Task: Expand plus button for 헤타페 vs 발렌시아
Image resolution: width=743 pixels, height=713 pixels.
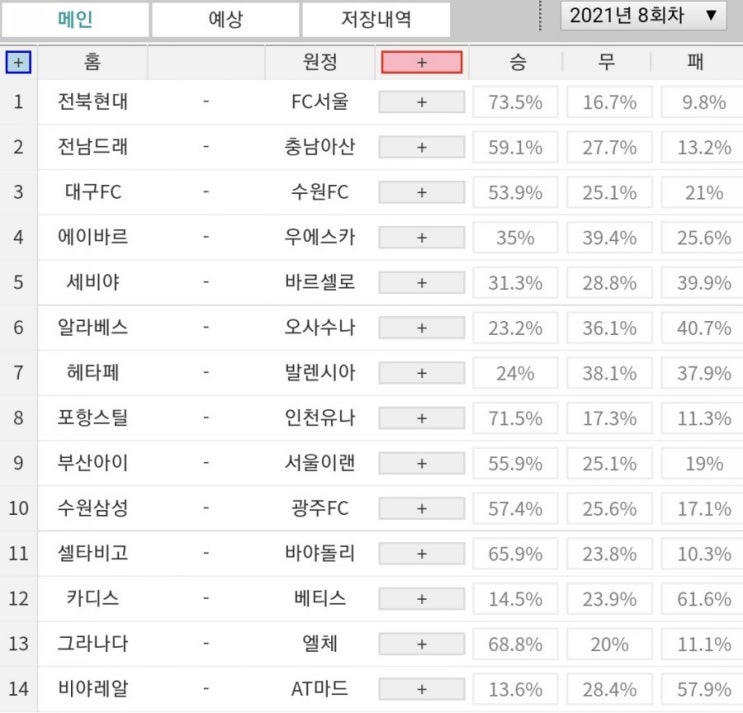Action: click(422, 373)
